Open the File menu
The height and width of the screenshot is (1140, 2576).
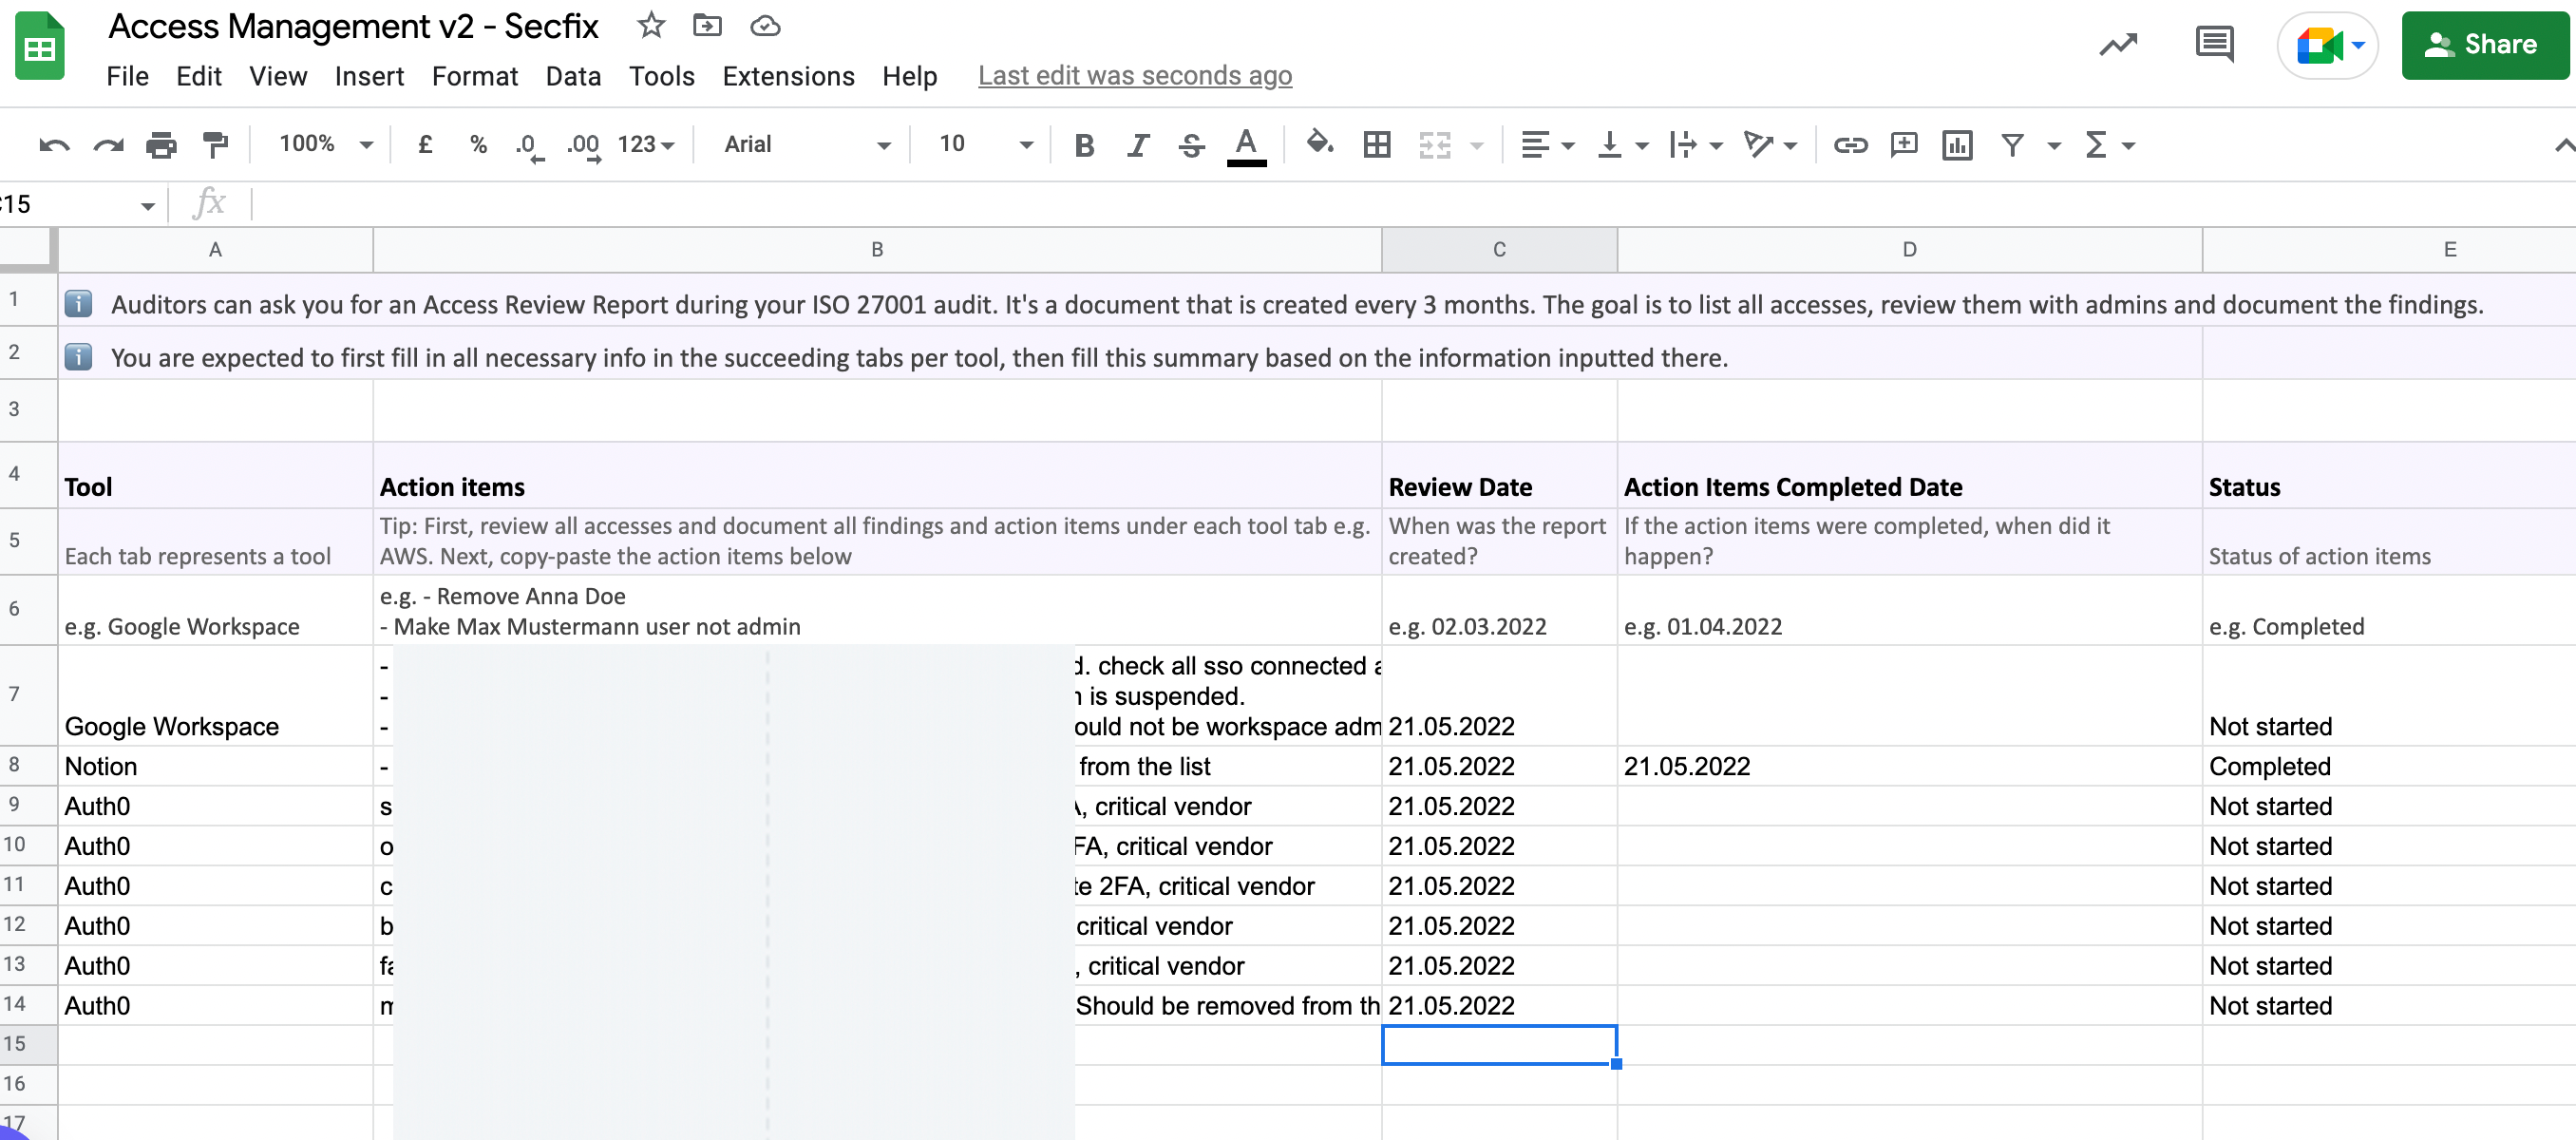coord(127,76)
